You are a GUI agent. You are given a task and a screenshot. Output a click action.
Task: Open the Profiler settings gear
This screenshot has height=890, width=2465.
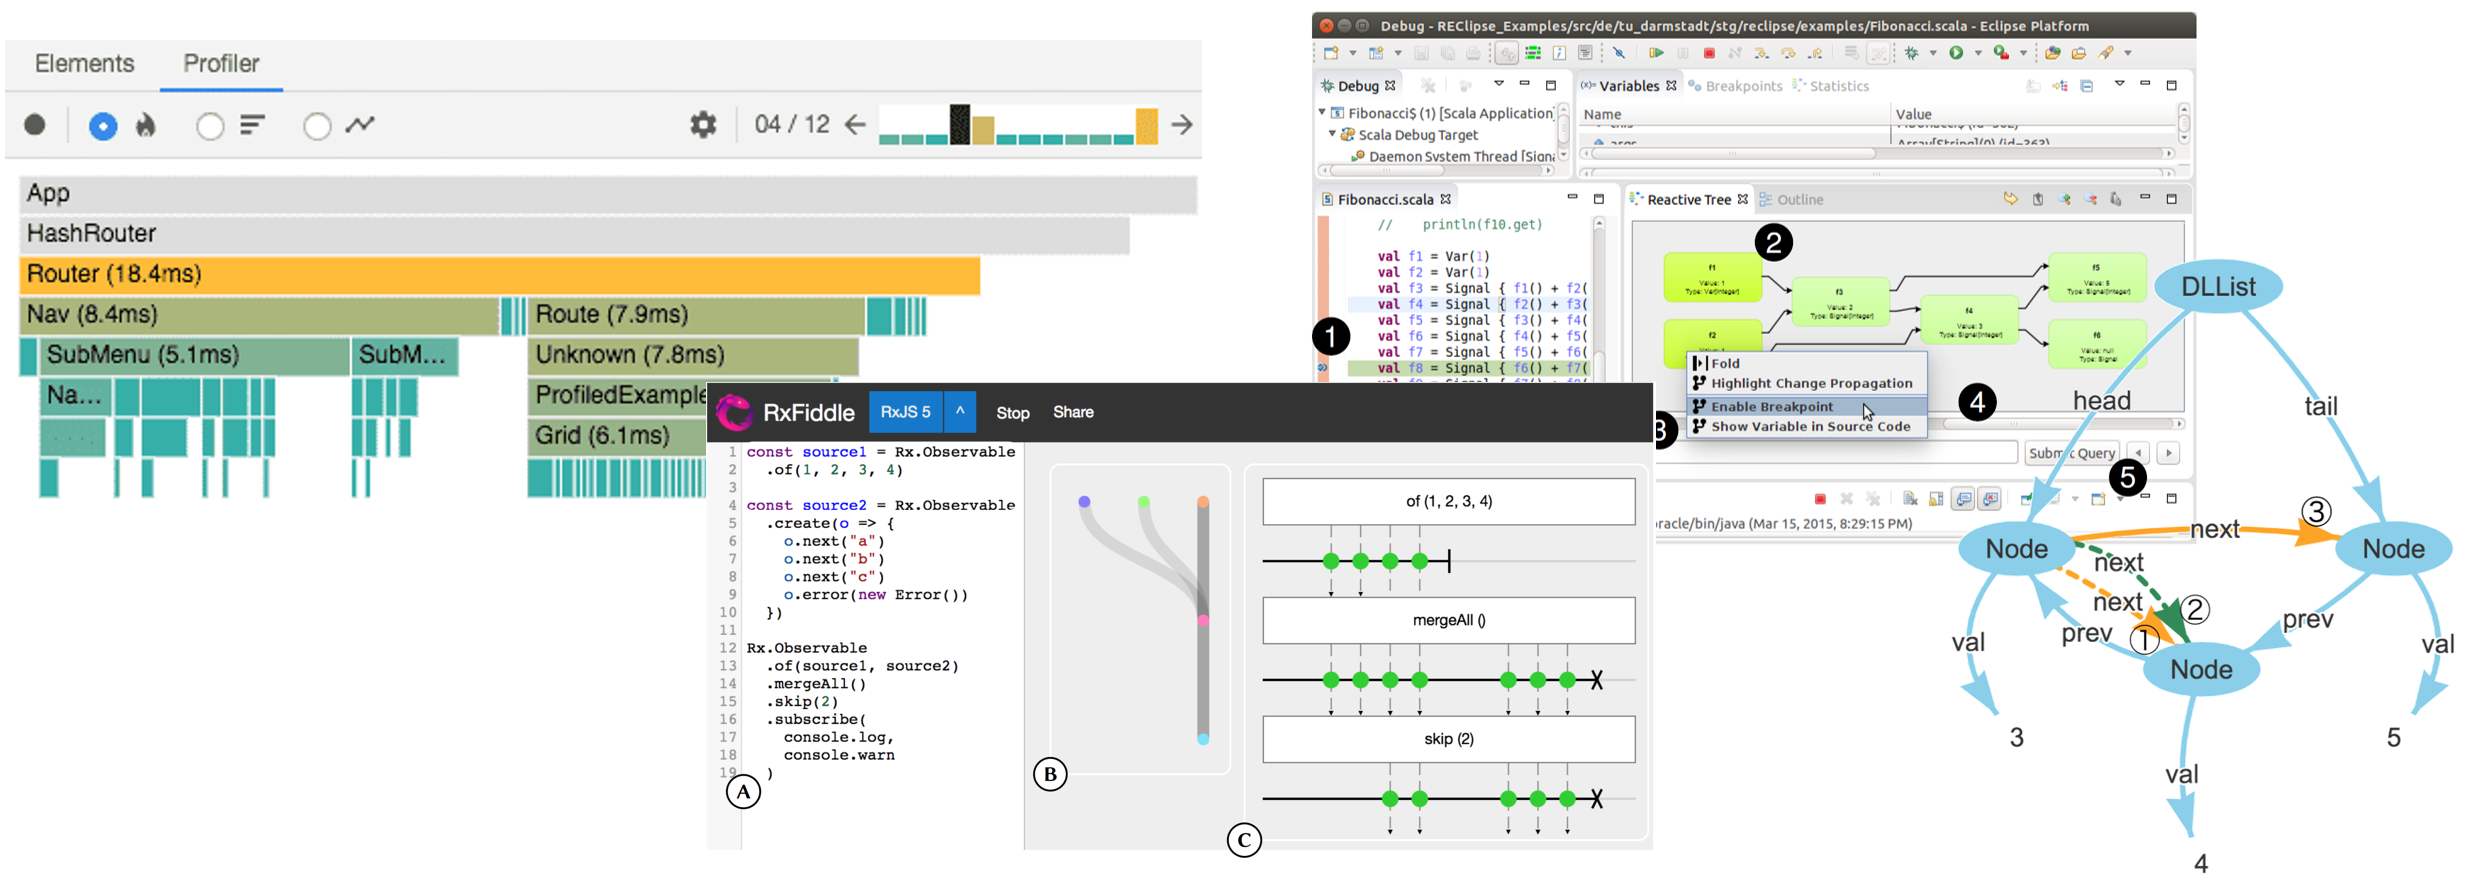703,125
